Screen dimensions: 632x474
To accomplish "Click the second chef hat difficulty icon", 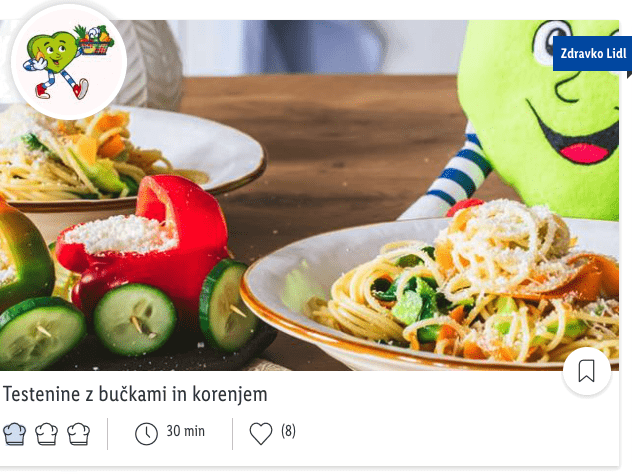I will tap(47, 434).
